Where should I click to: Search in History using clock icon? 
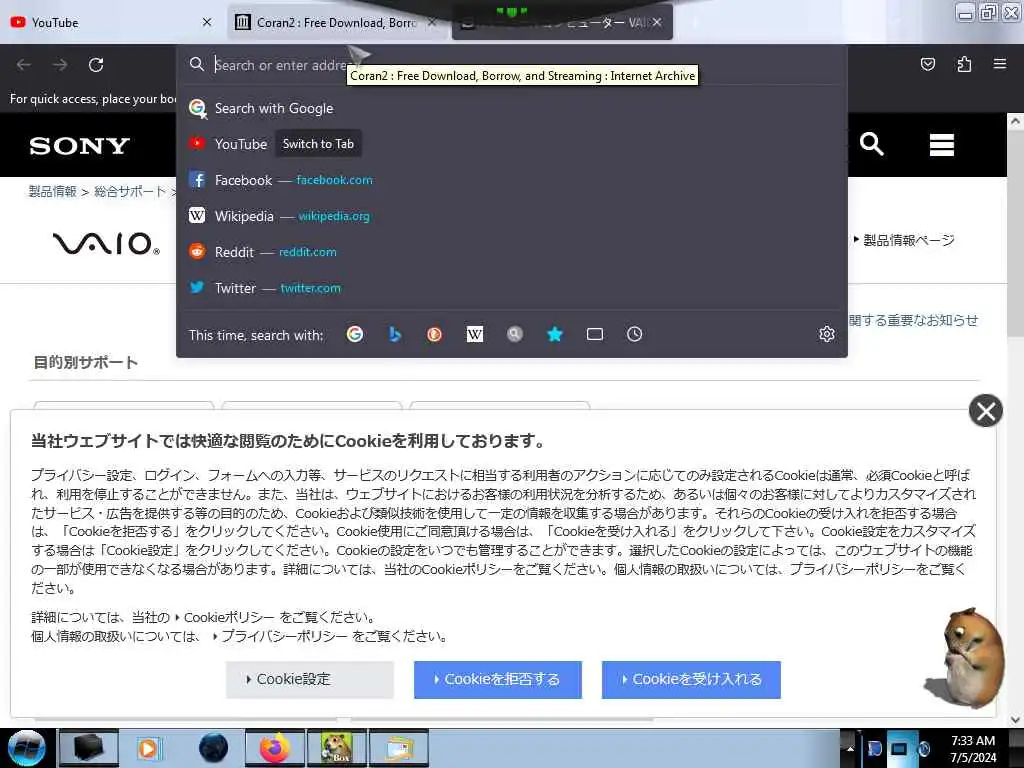[635, 334]
